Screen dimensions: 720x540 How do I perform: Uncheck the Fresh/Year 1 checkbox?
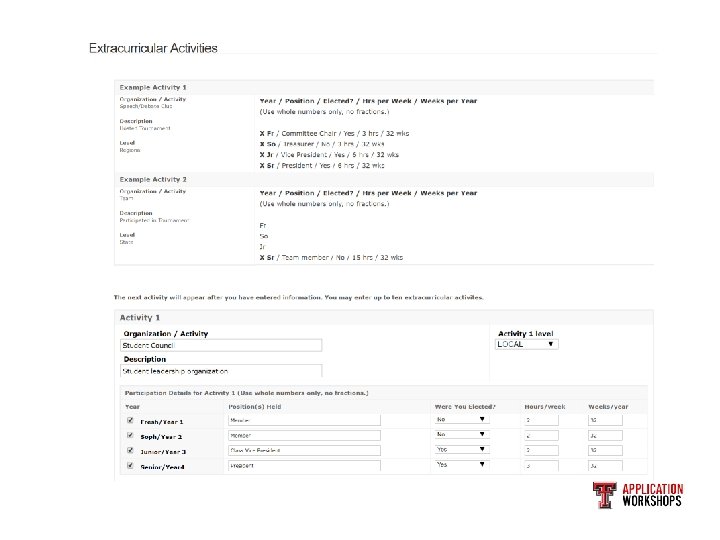(129, 421)
